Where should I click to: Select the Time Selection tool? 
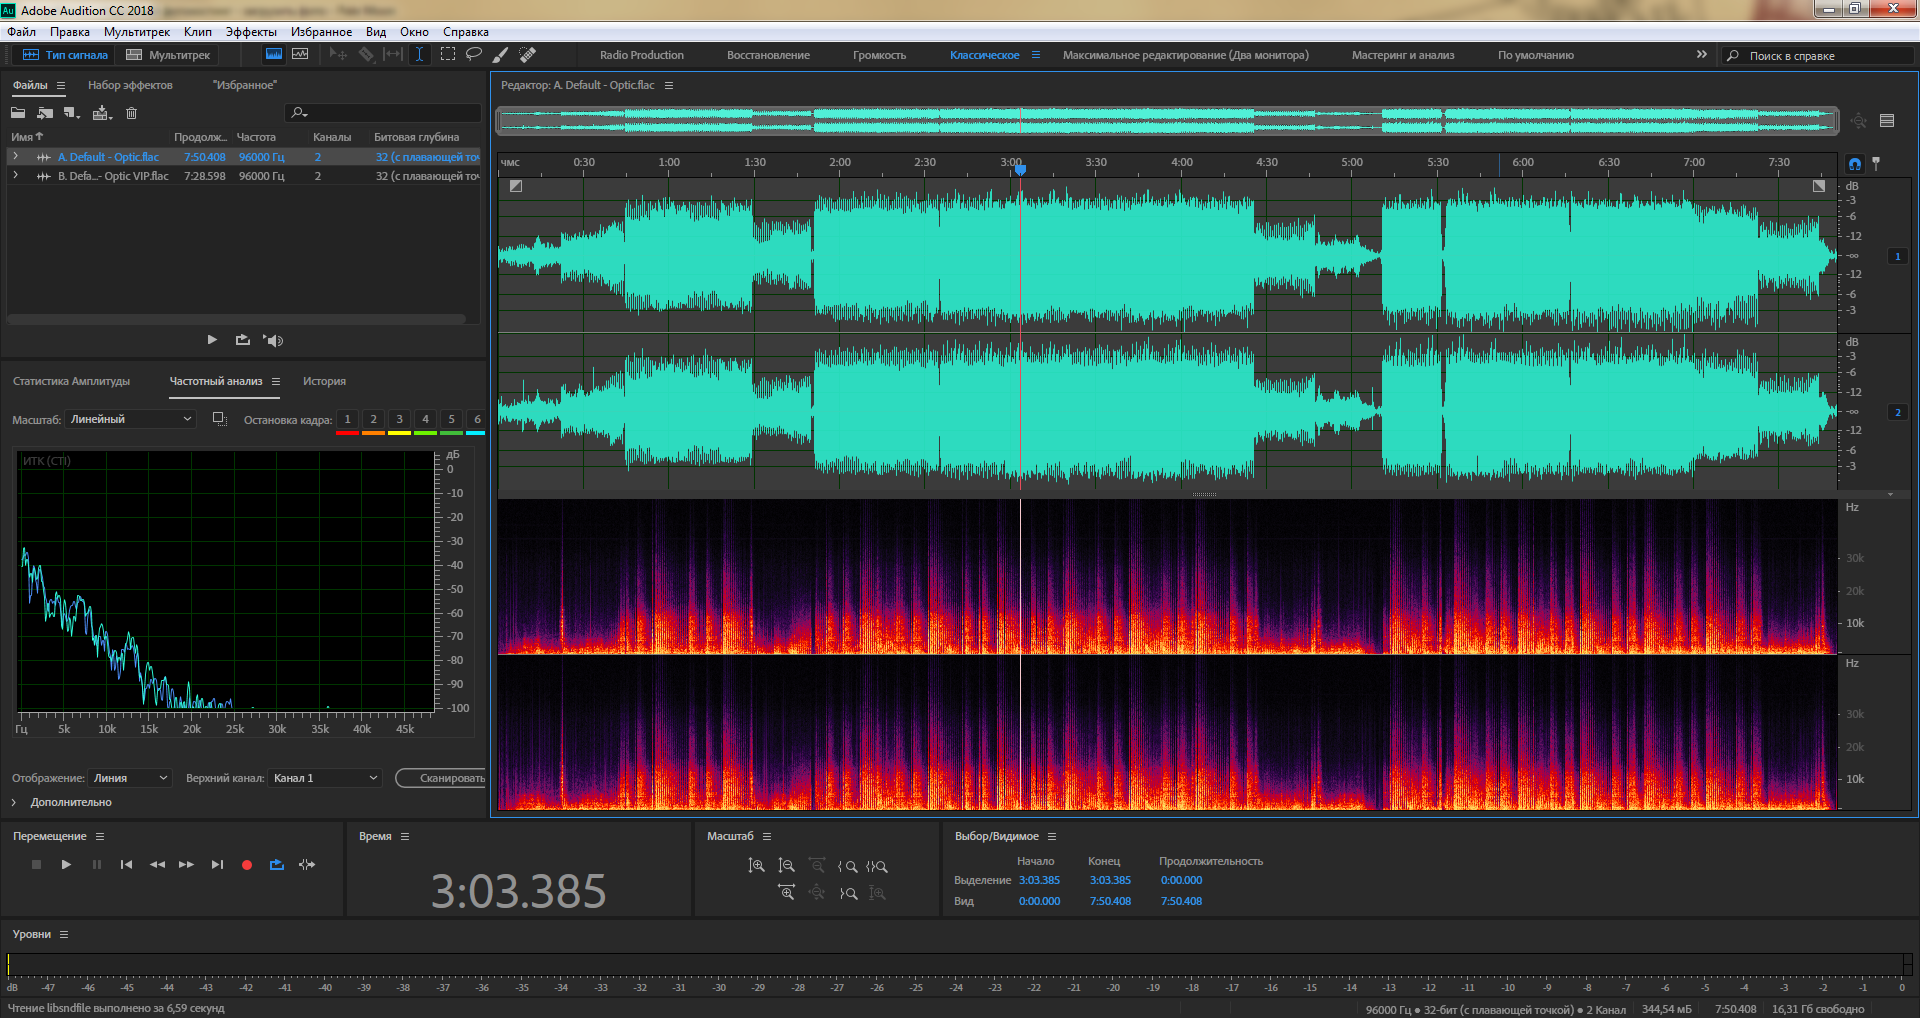419,55
